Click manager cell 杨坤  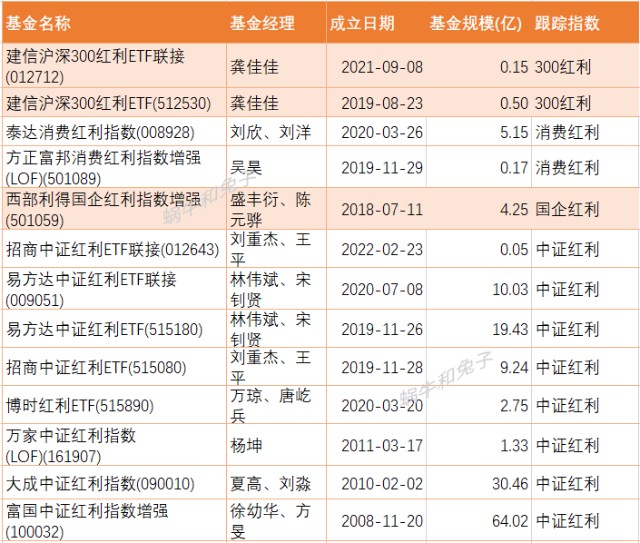[276, 445]
